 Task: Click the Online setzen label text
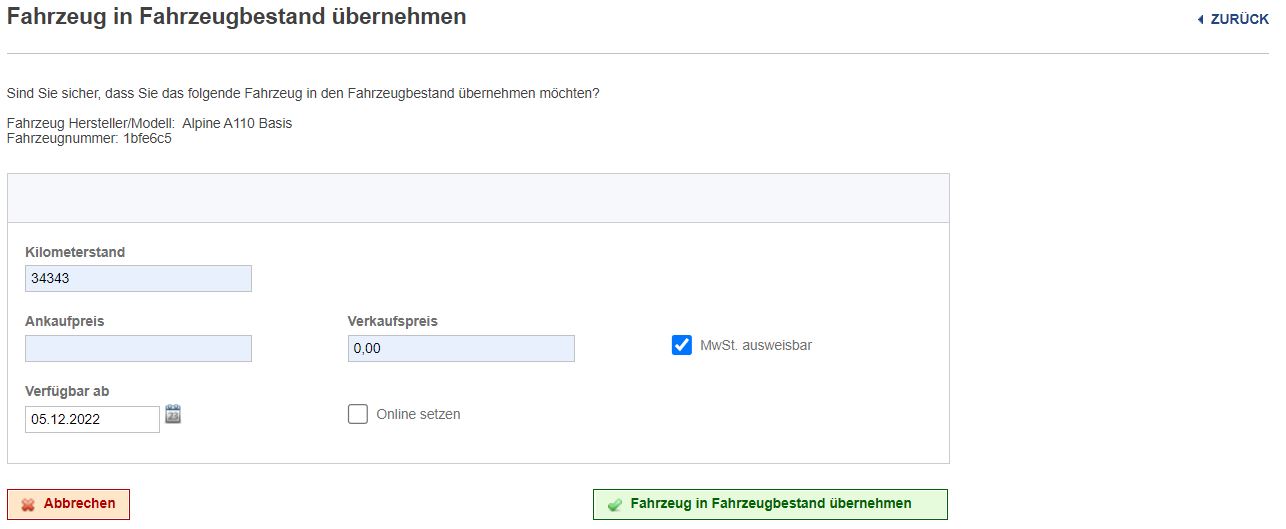pyautogui.click(x=418, y=414)
